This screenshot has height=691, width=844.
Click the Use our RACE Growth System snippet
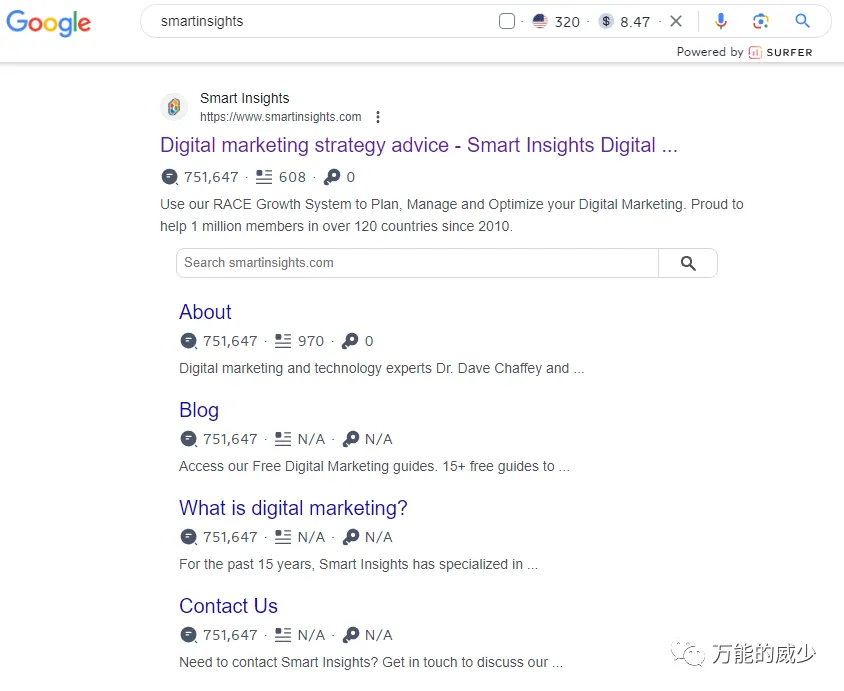(452, 215)
